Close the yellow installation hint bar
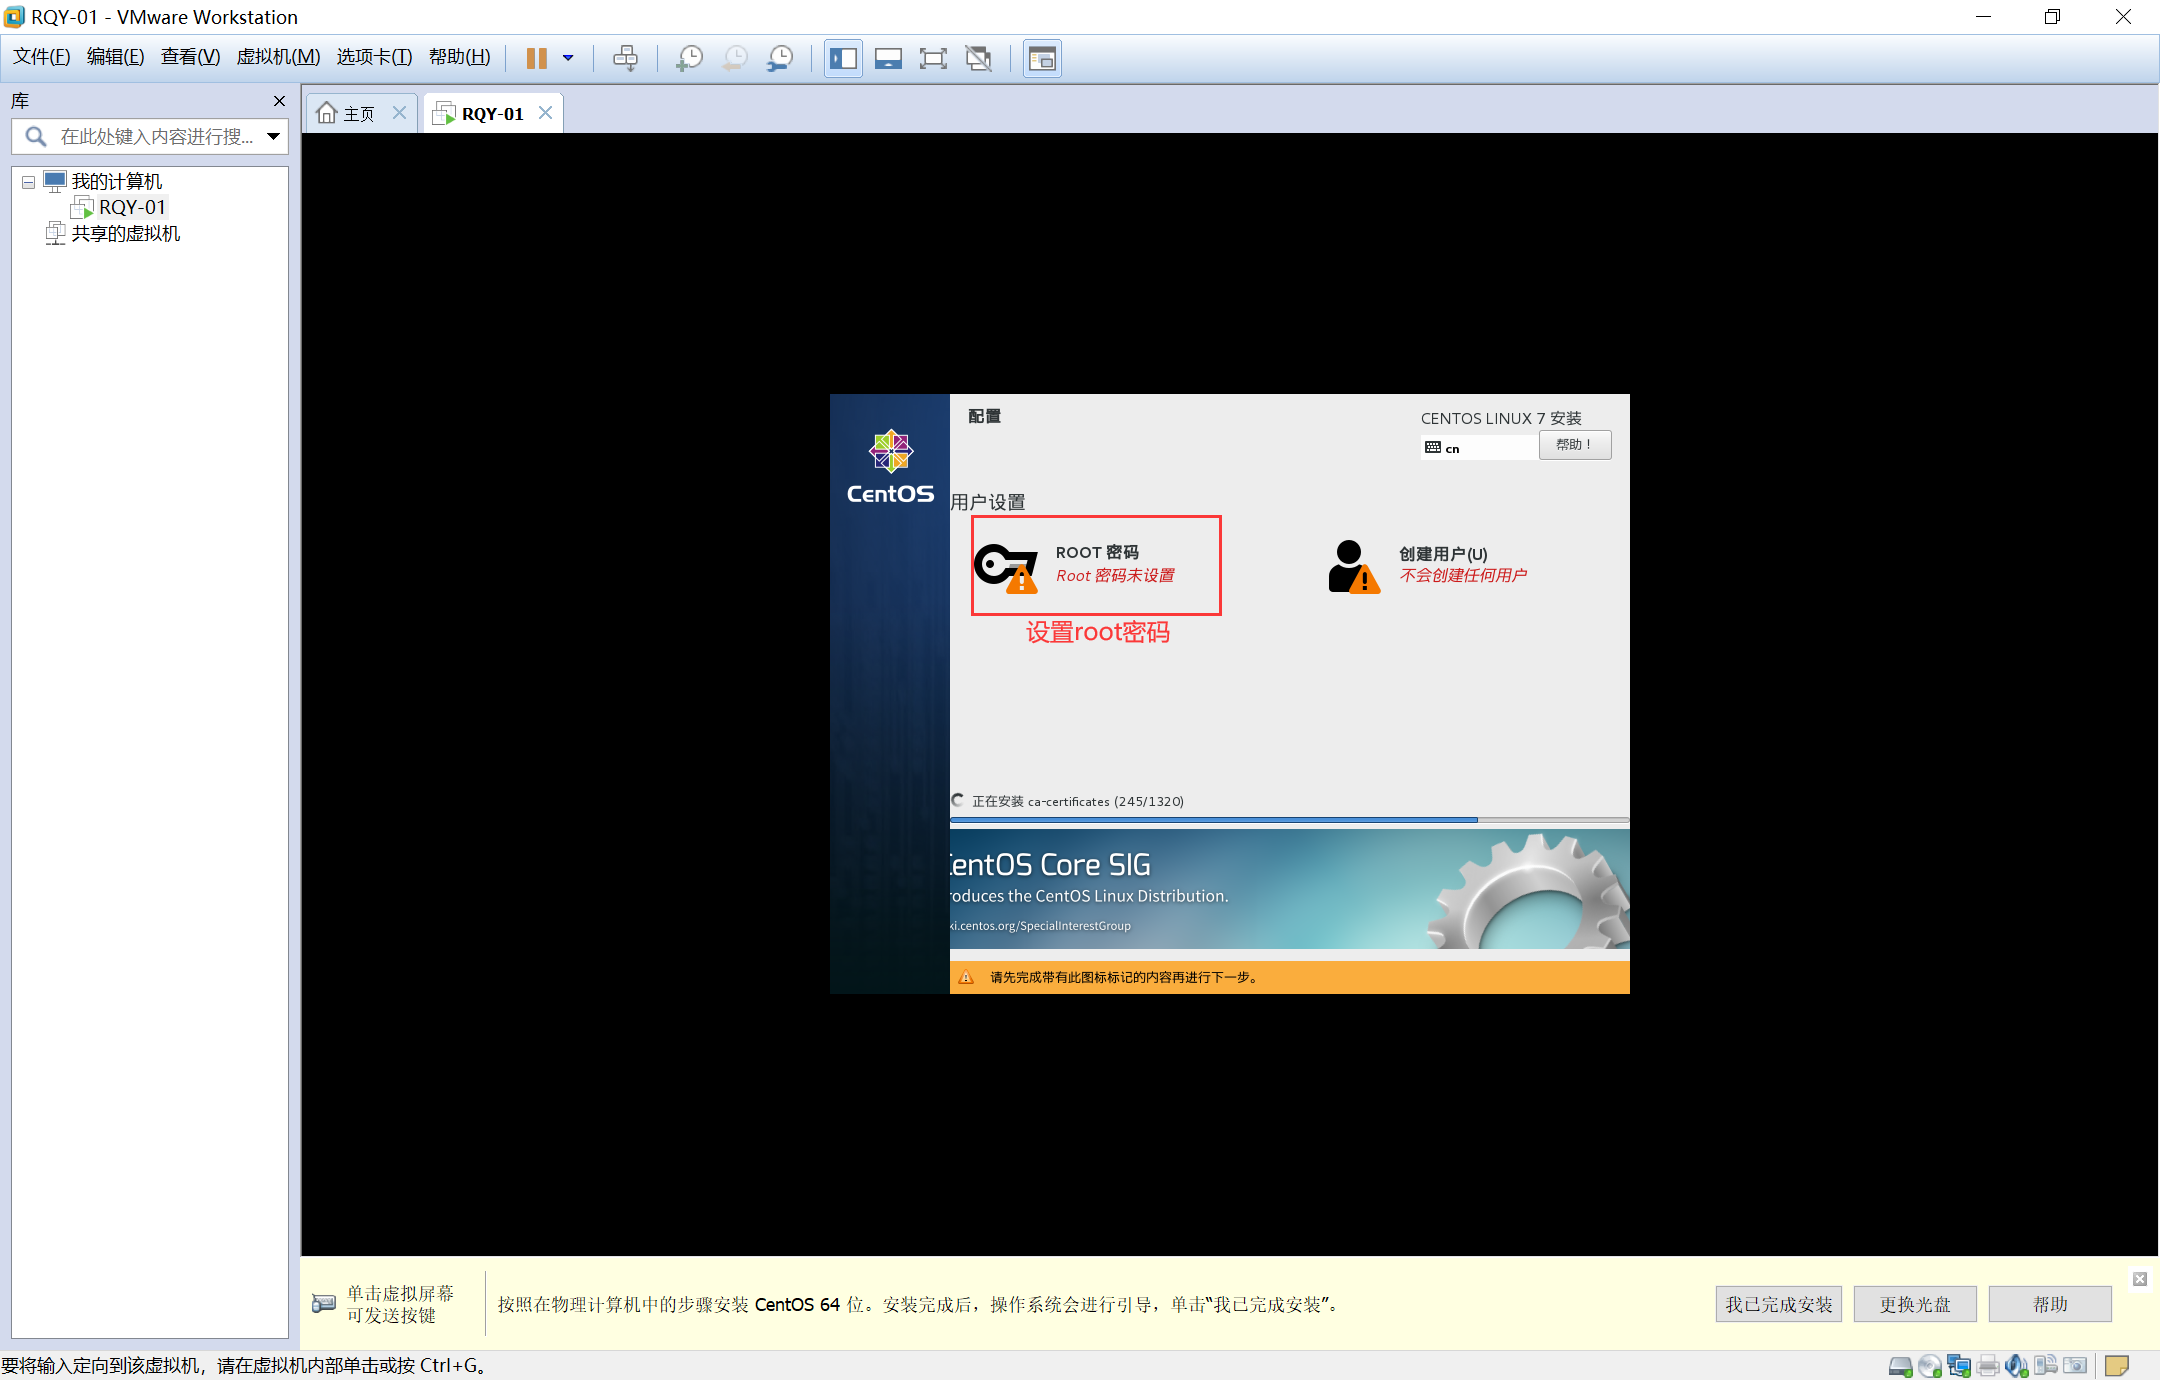 (2140, 1279)
